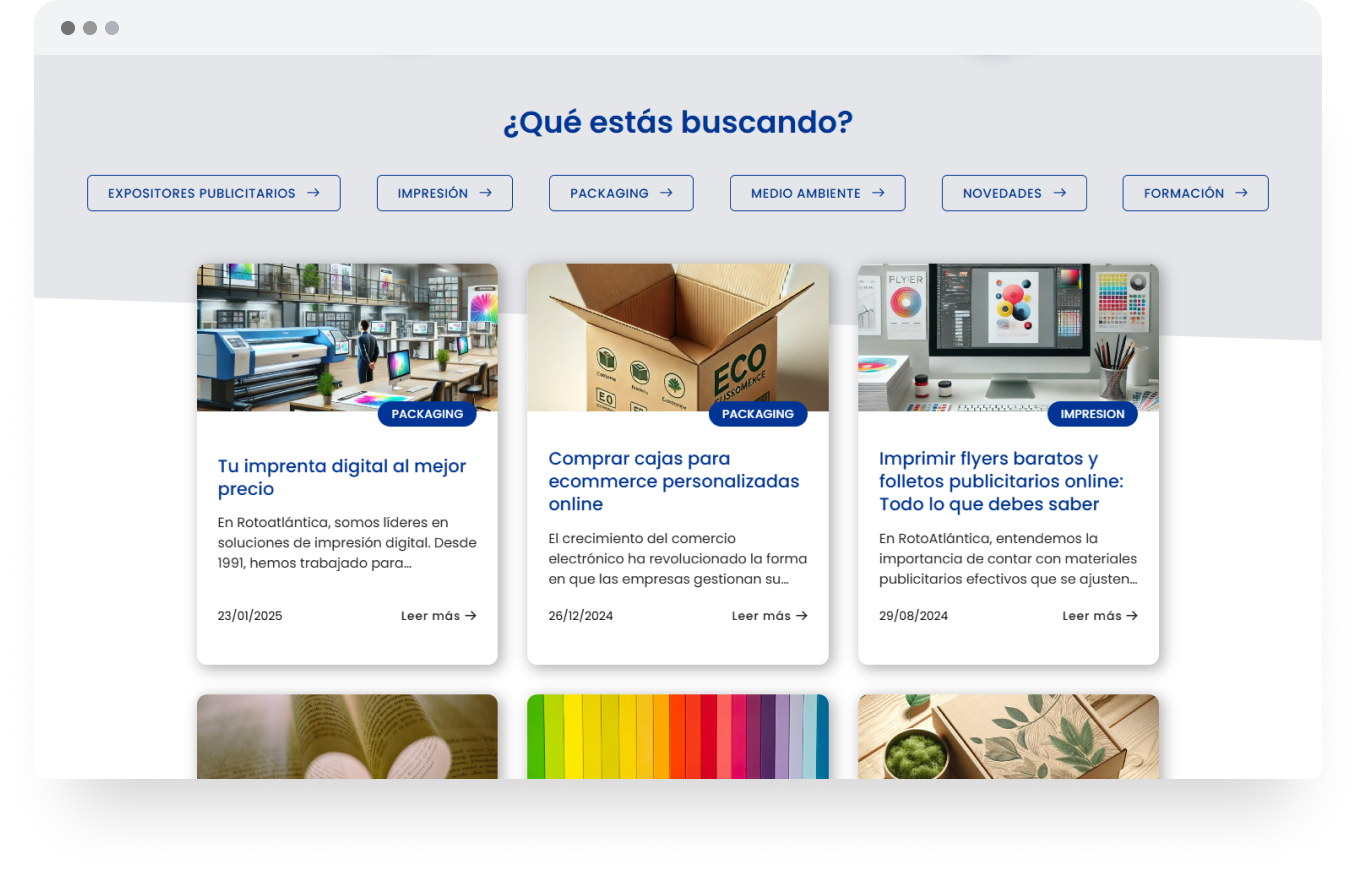This screenshot has height=876, width=1363.
Task: Click the arrow icon next to Impresión
Action: (x=485, y=193)
